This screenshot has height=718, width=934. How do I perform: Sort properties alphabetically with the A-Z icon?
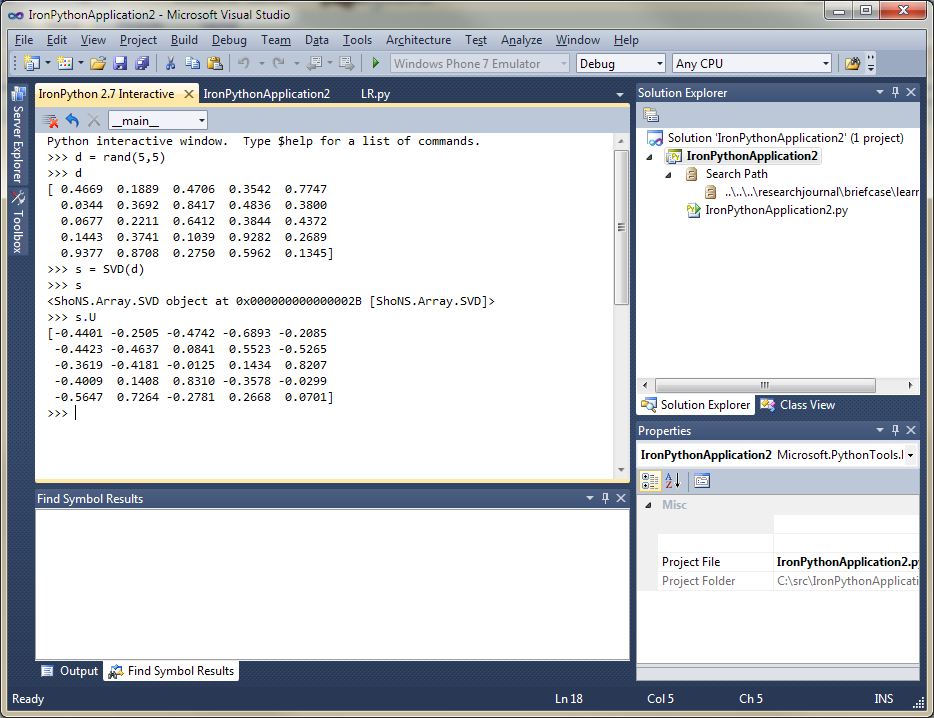point(673,481)
